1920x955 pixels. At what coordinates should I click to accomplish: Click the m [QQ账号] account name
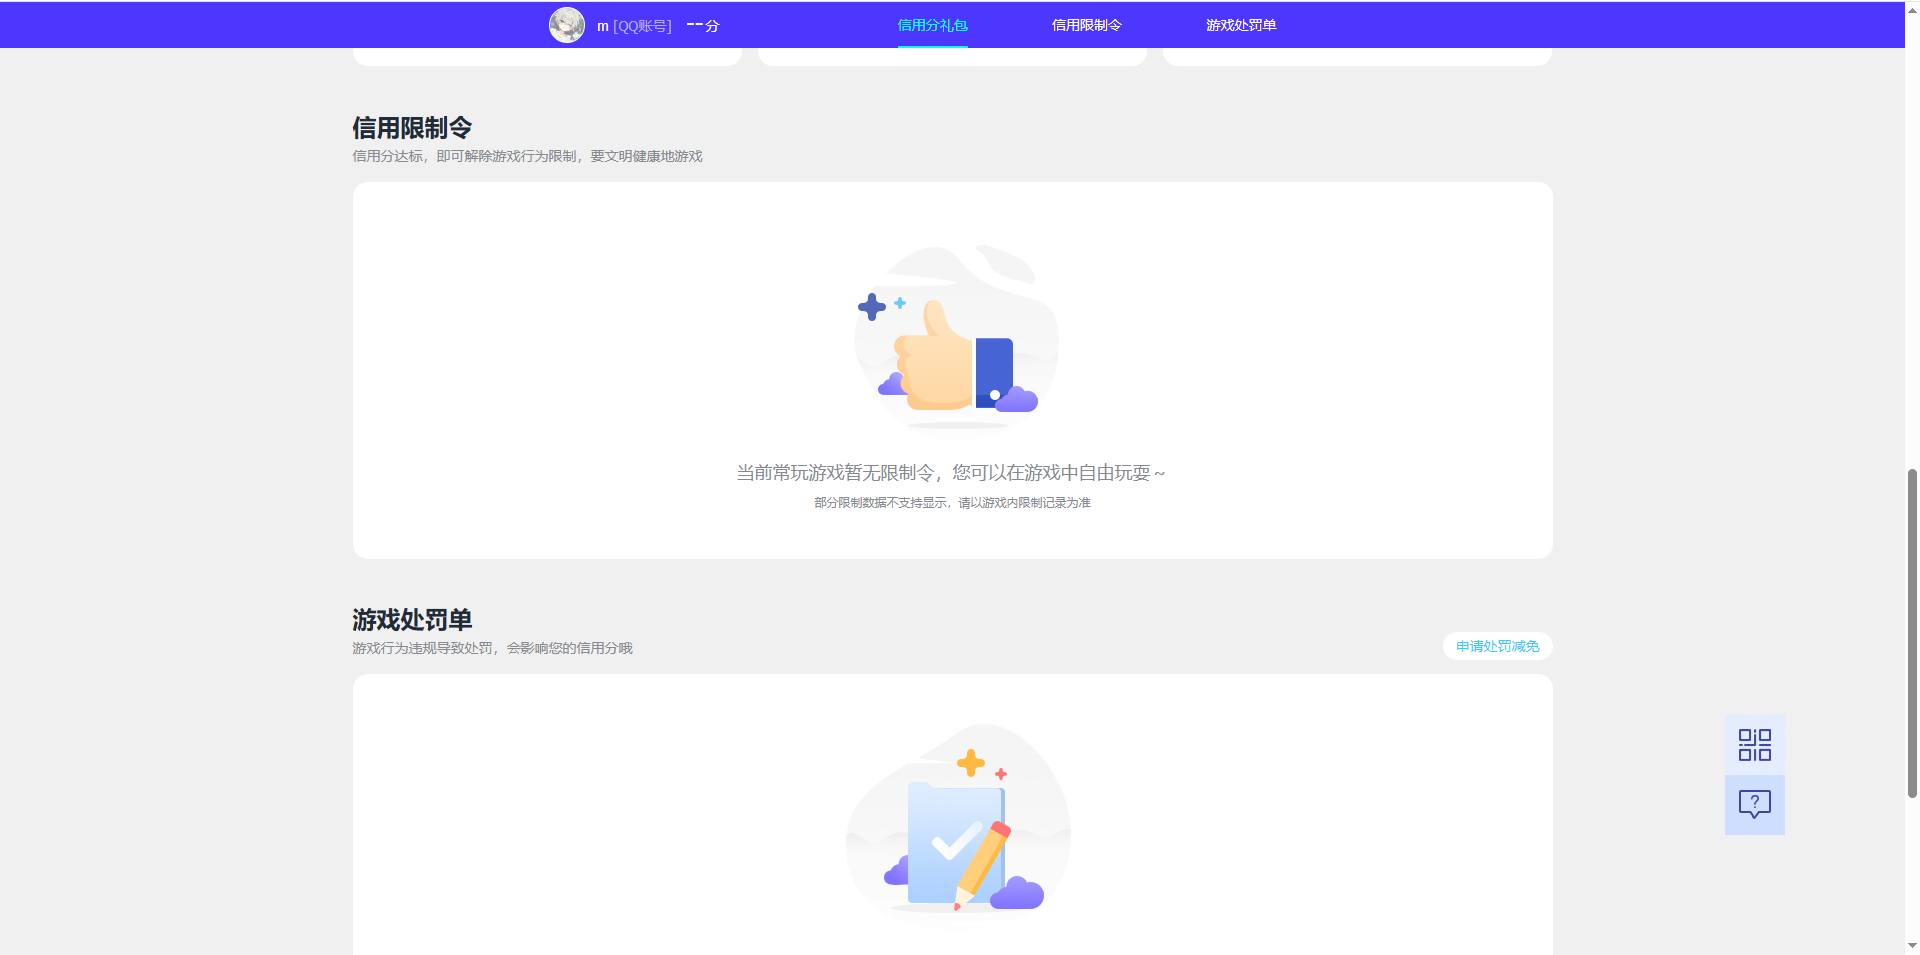(x=634, y=26)
